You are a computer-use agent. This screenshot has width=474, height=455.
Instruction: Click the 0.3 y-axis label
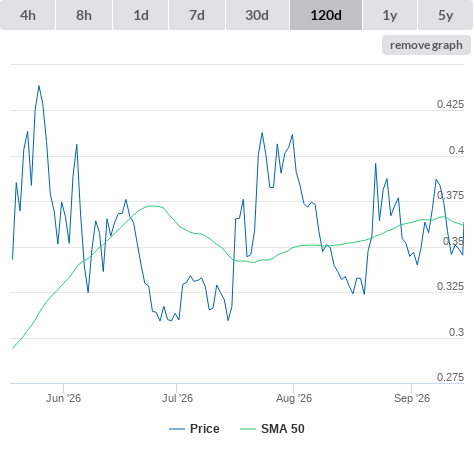pyautogui.click(x=456, y=332)
